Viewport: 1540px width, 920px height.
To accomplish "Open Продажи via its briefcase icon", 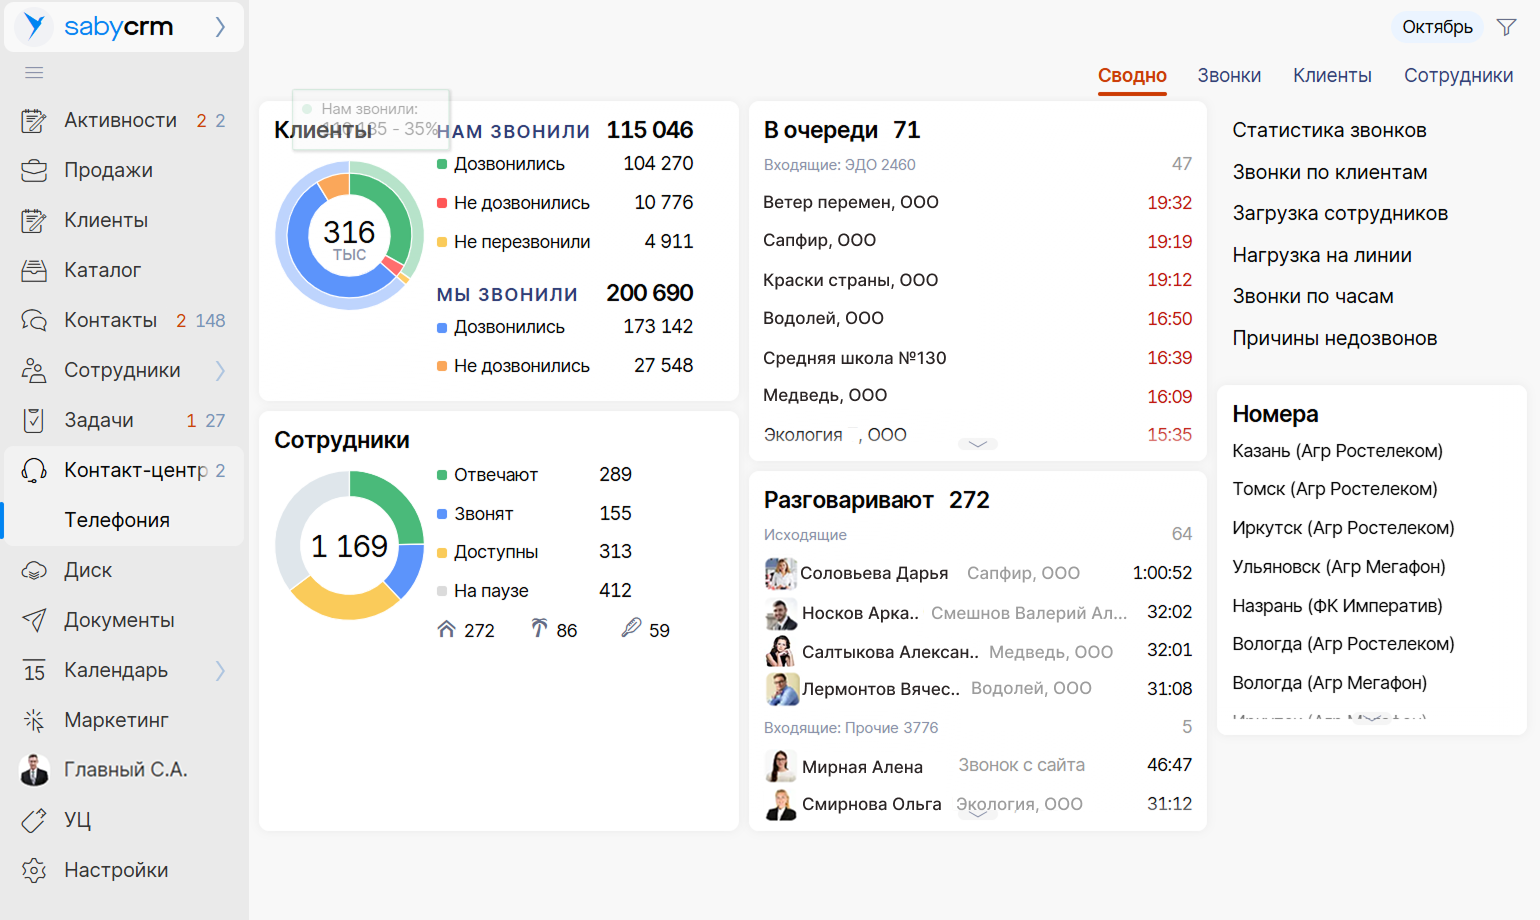I will 34,171.
